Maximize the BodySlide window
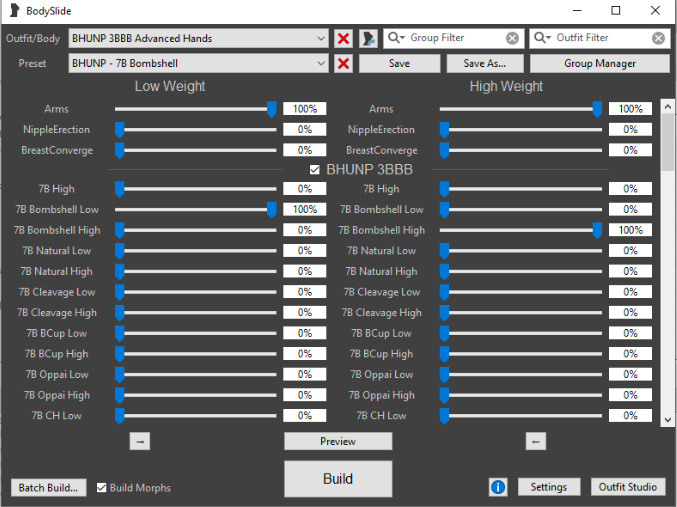 pos(616,10)
